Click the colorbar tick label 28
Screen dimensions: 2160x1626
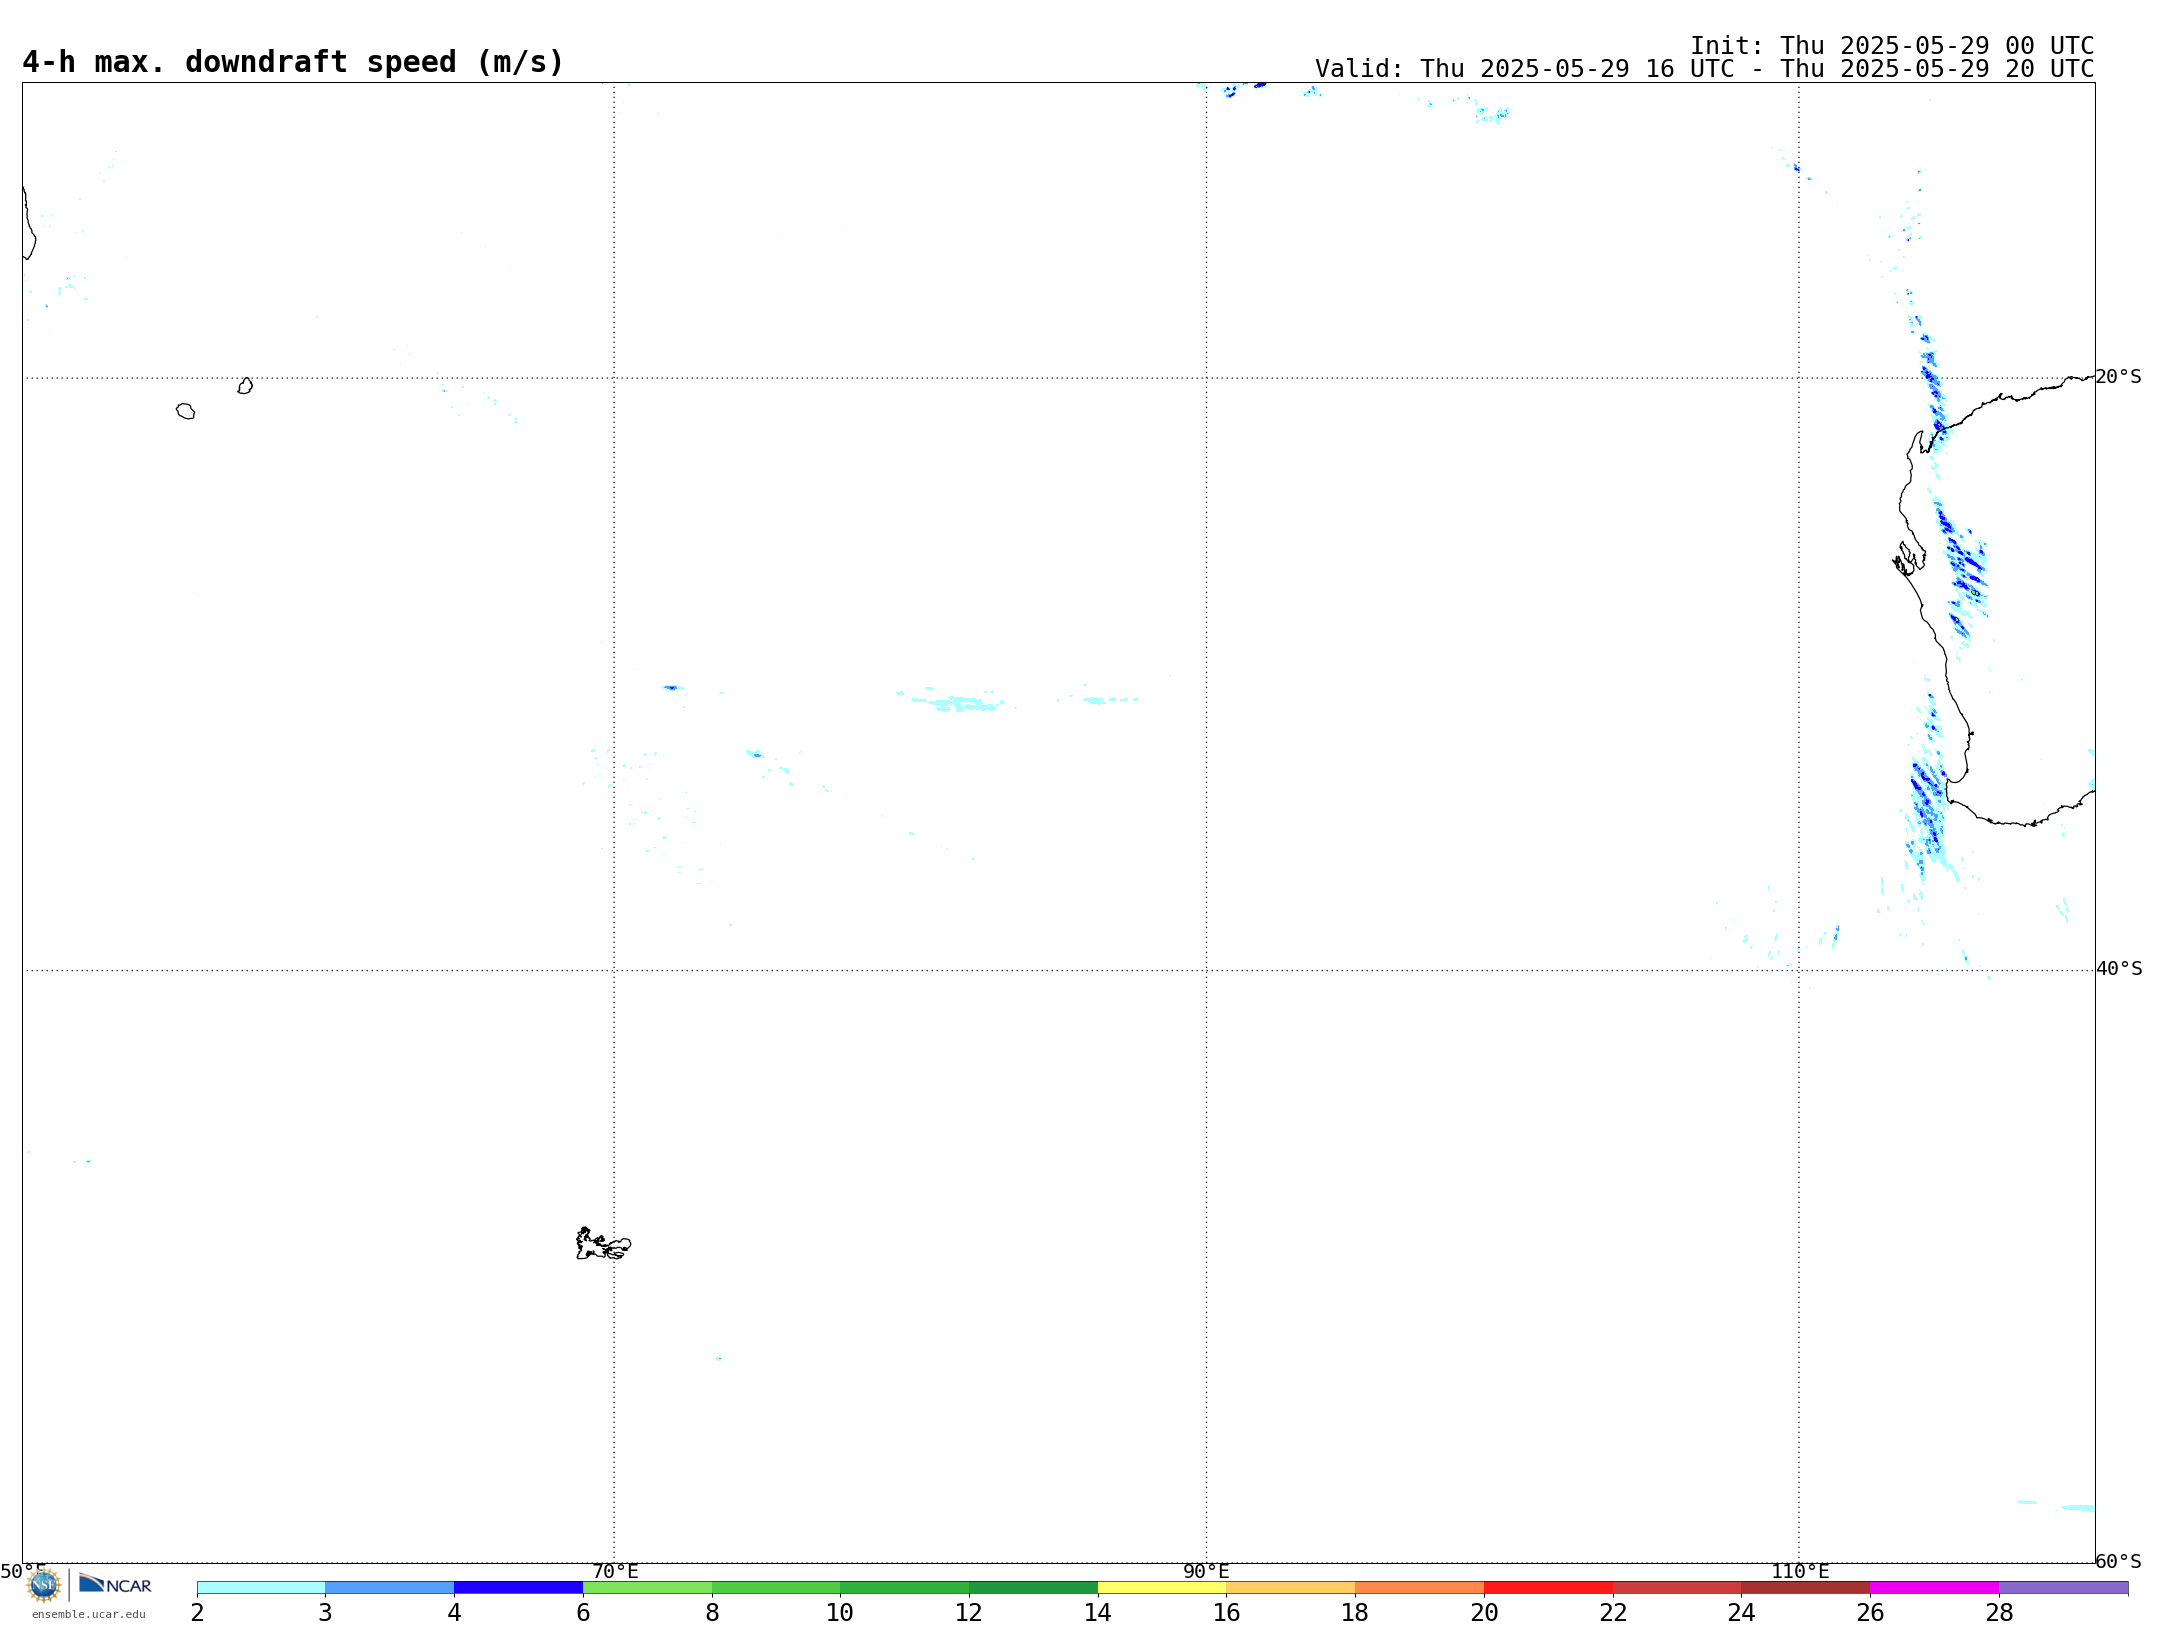click(x=1999, y=1612)
